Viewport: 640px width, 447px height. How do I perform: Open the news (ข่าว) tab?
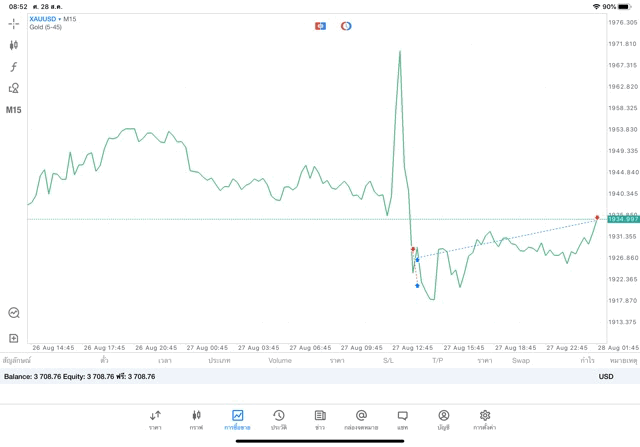coord(320,418)
